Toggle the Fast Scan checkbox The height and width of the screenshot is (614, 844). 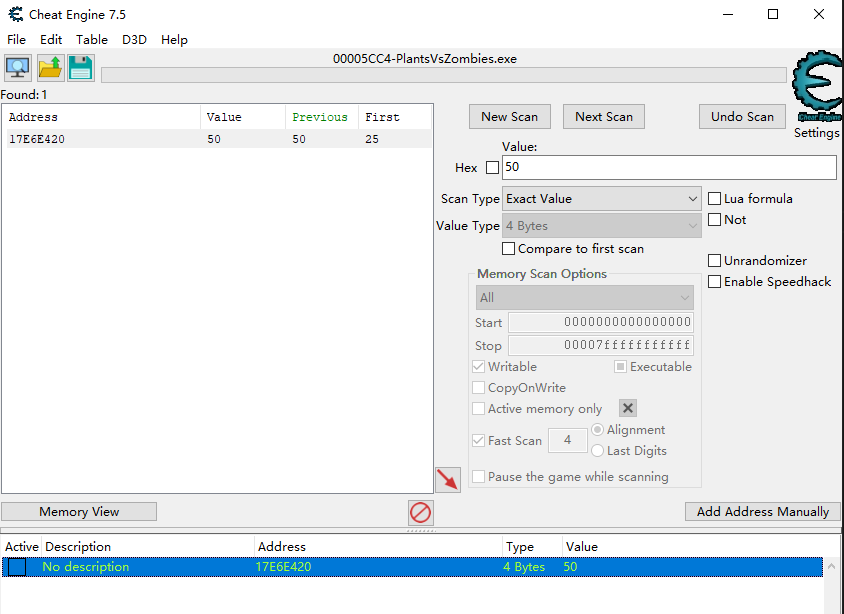tap(478, 440)
